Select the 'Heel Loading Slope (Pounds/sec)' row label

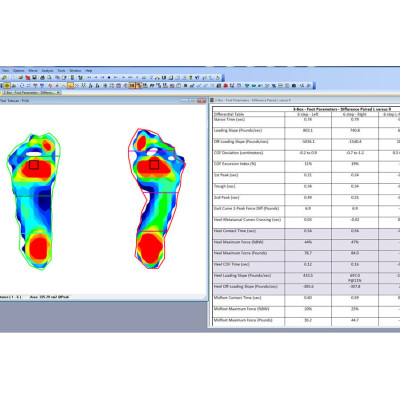click(242, 275)
